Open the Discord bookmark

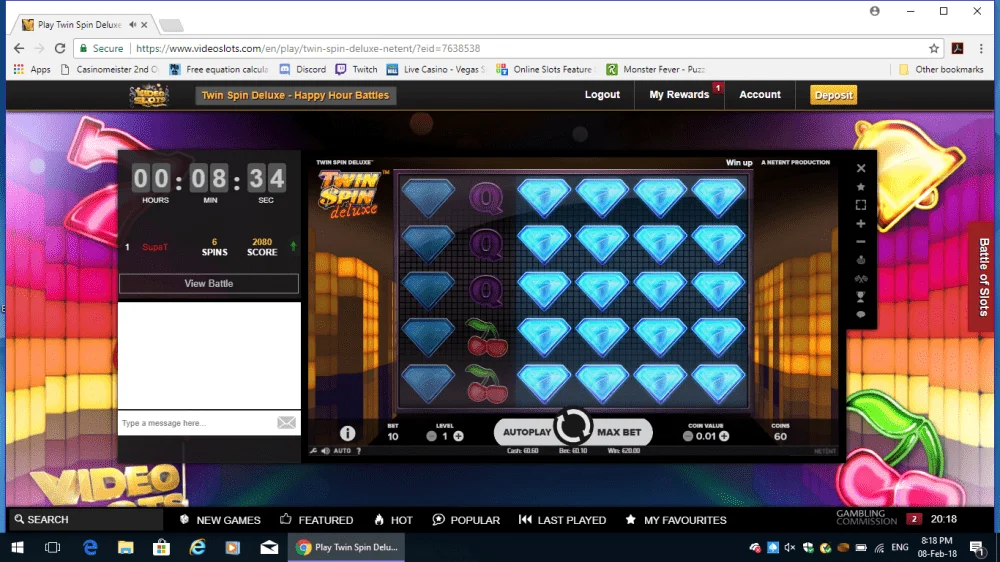pos(303,69)
